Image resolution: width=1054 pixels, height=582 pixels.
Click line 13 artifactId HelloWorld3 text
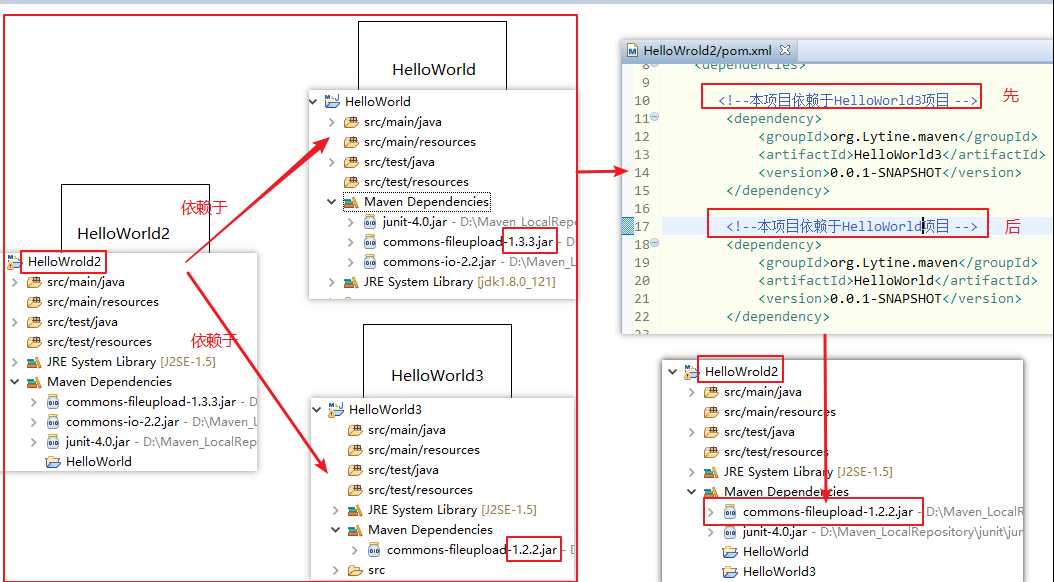897,155
